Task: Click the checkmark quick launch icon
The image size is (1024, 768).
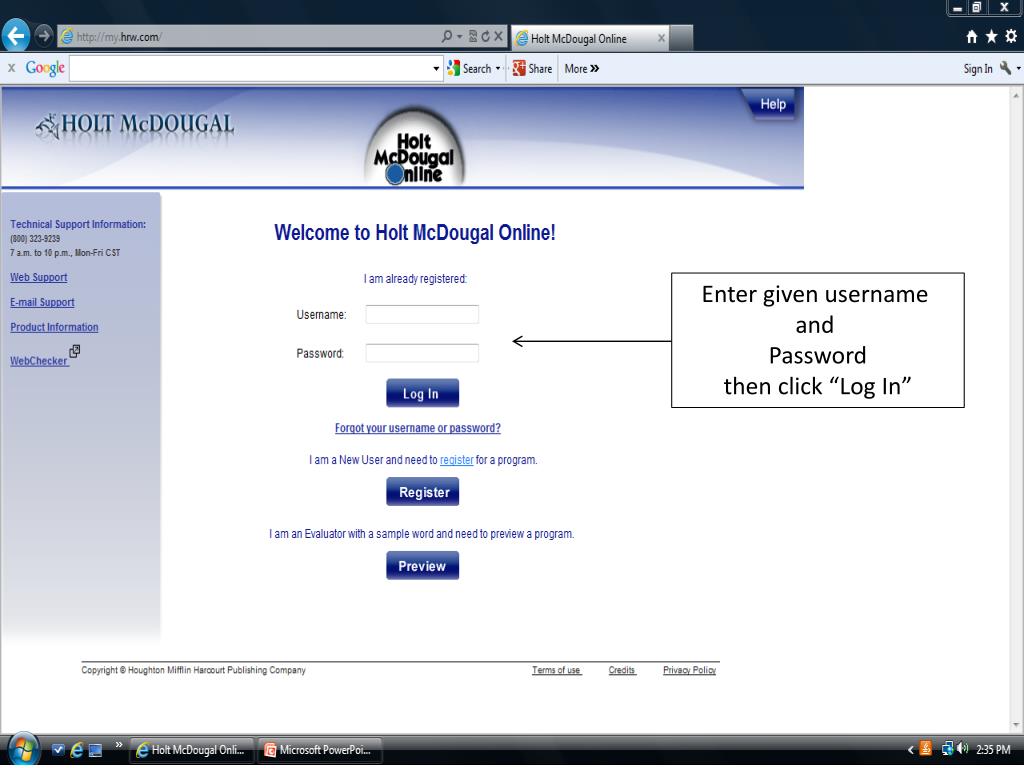Action: click(x=57, y=750)
